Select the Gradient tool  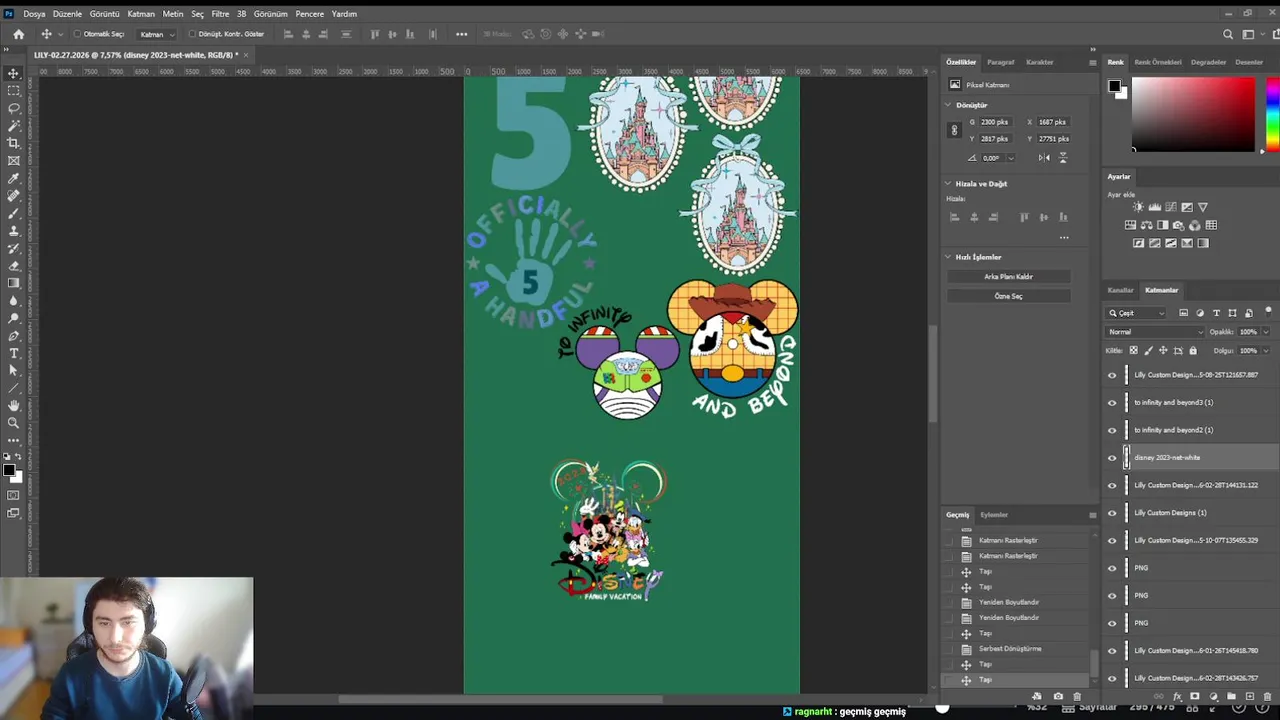14,283
